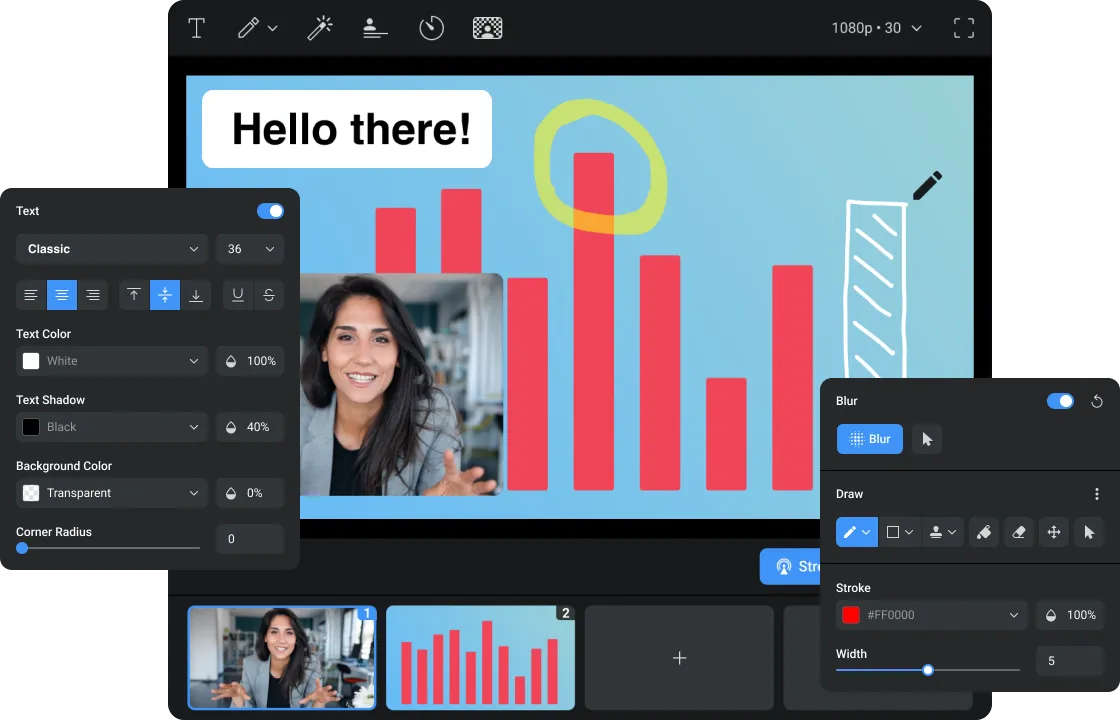Open Draw panel three-dot menu
The height and width of the screenshot is (720, 1120).
[x=1096, y=494]
